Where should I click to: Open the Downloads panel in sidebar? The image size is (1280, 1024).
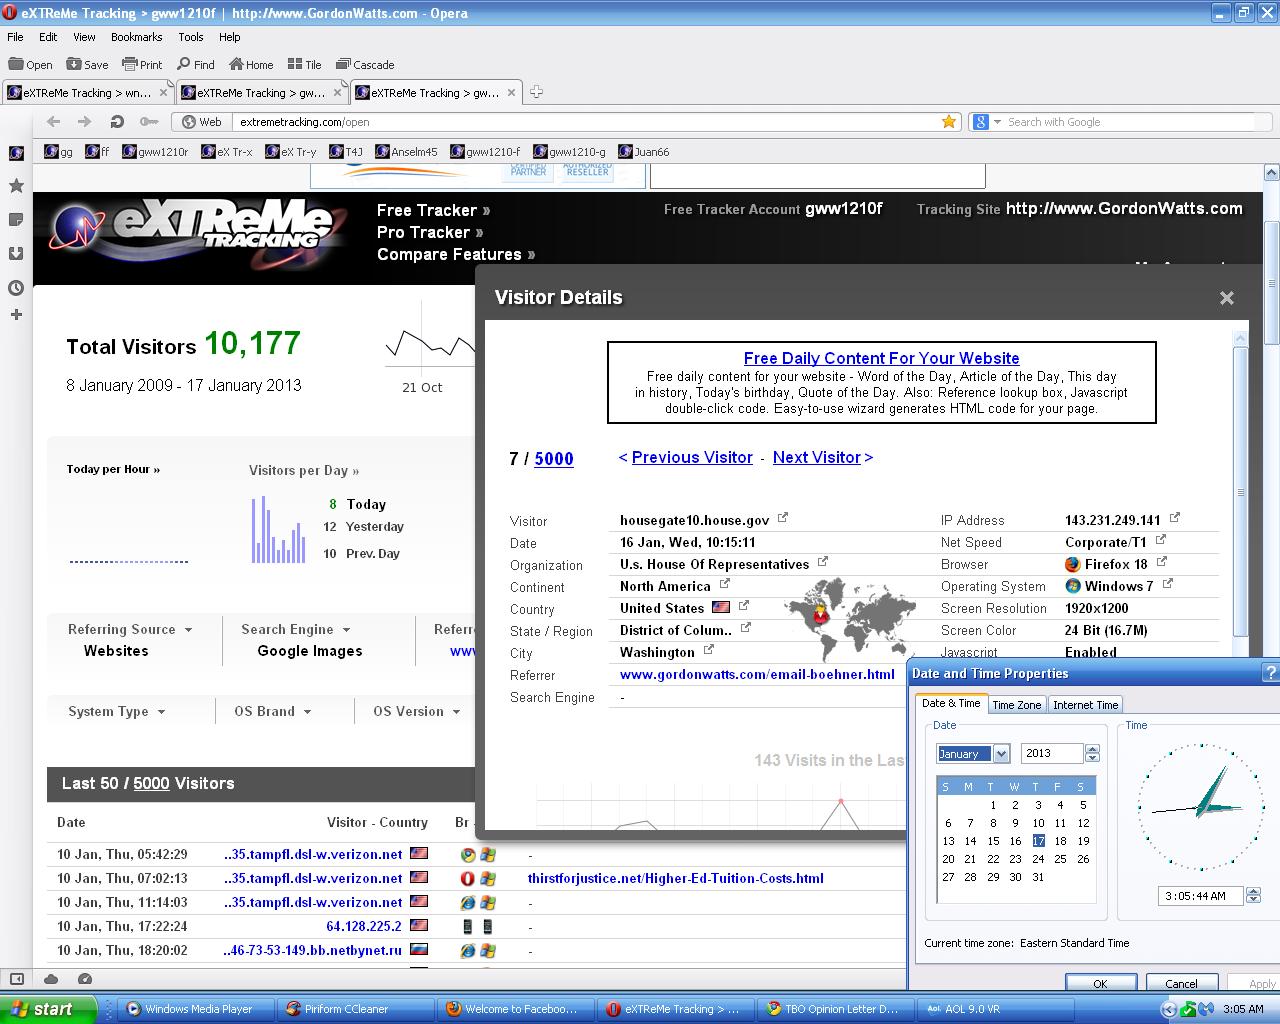(x=16, y=254)
